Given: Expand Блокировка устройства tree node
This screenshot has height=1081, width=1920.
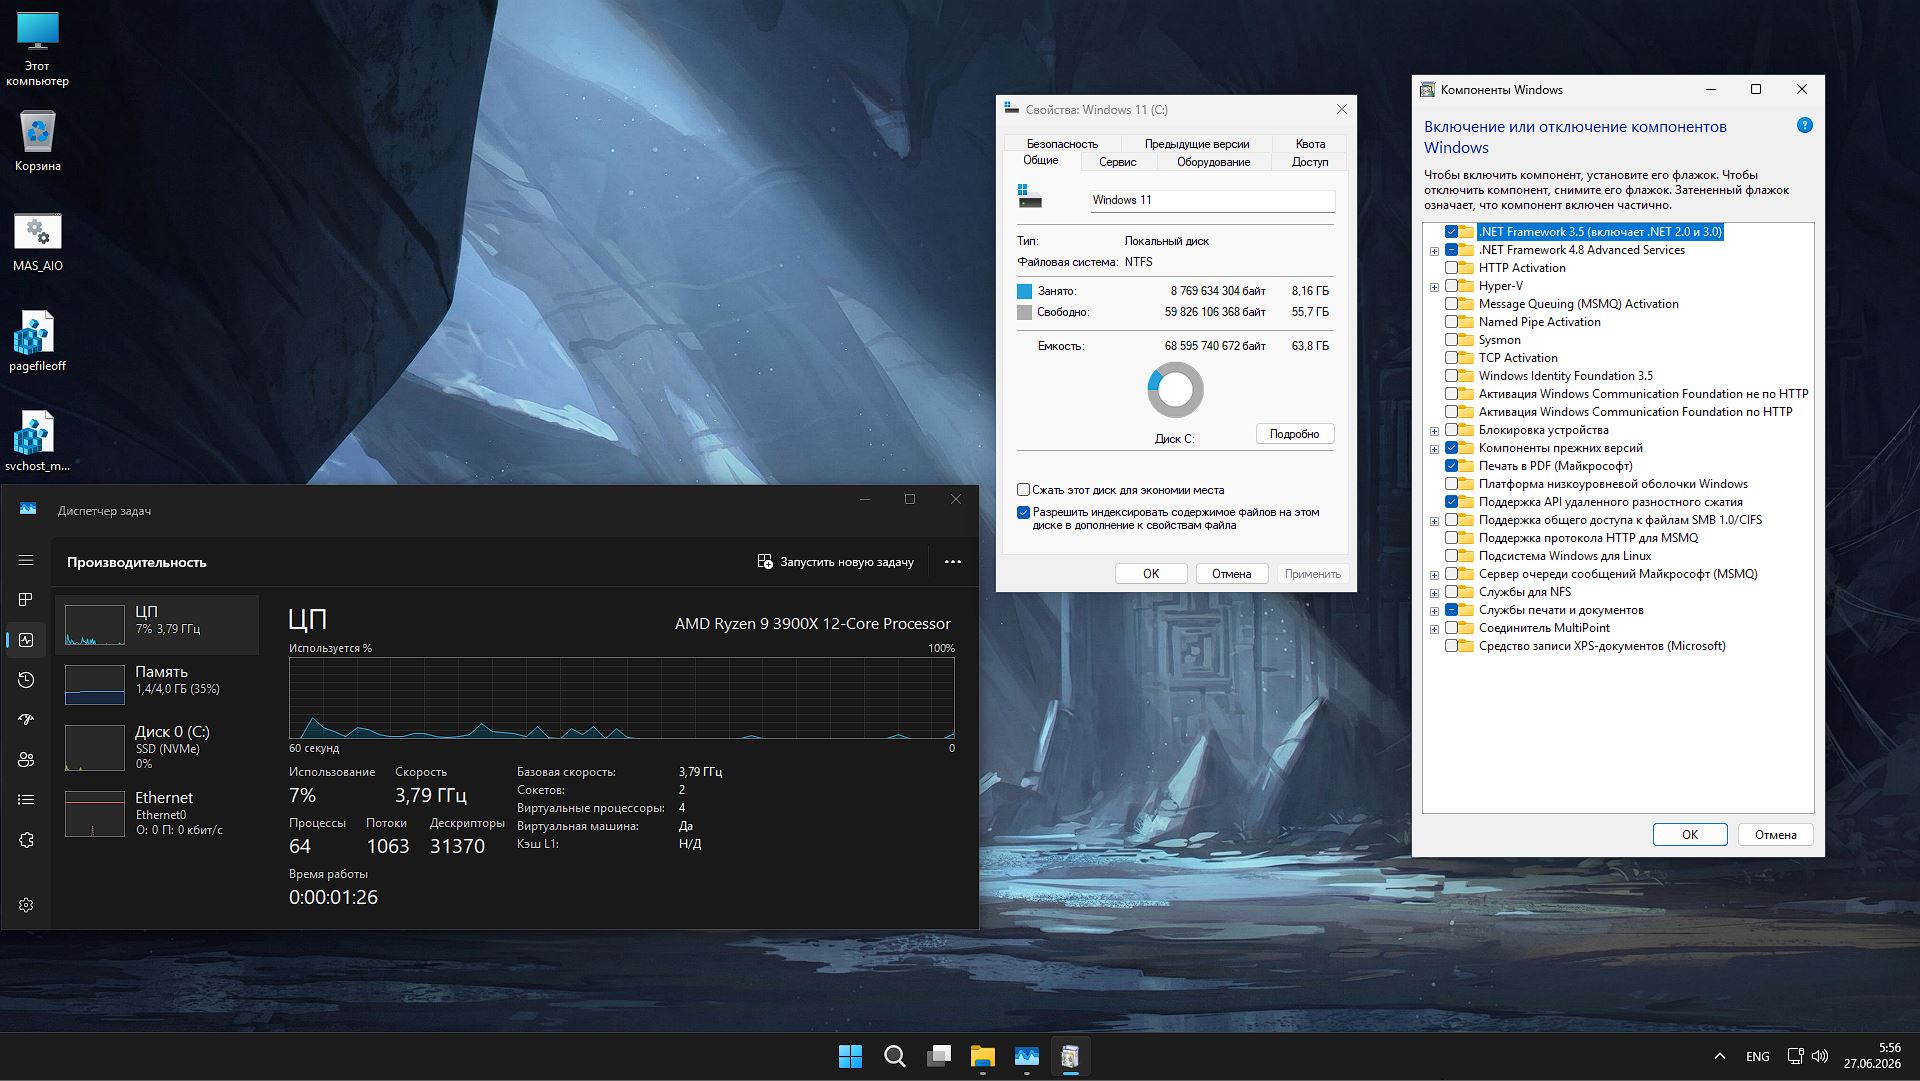Looking at the screenshot, I should coord(1434,431).
